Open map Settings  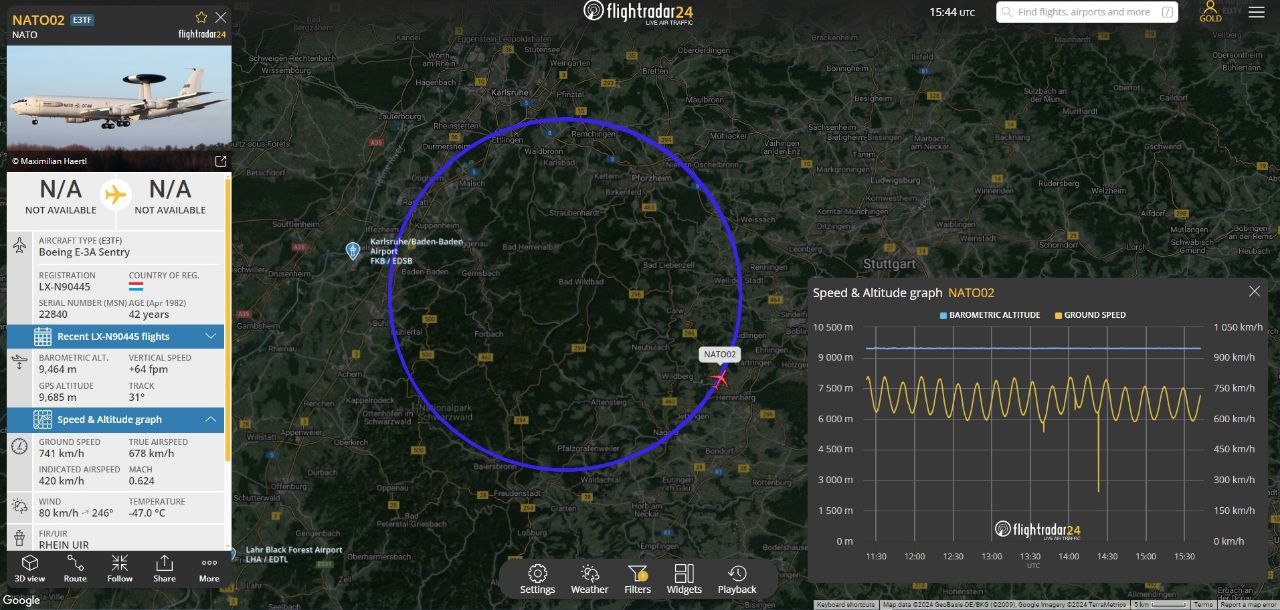(x=537, y=579)
